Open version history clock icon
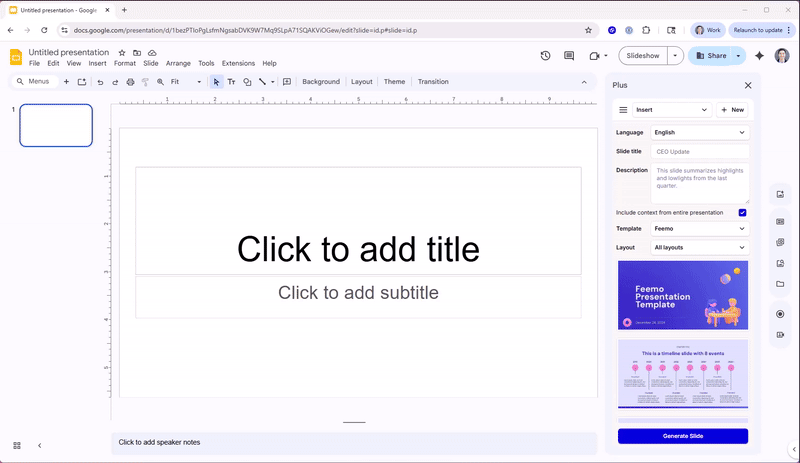The width and height of the screenshot is (800, 463). click(x=545, y=56)
